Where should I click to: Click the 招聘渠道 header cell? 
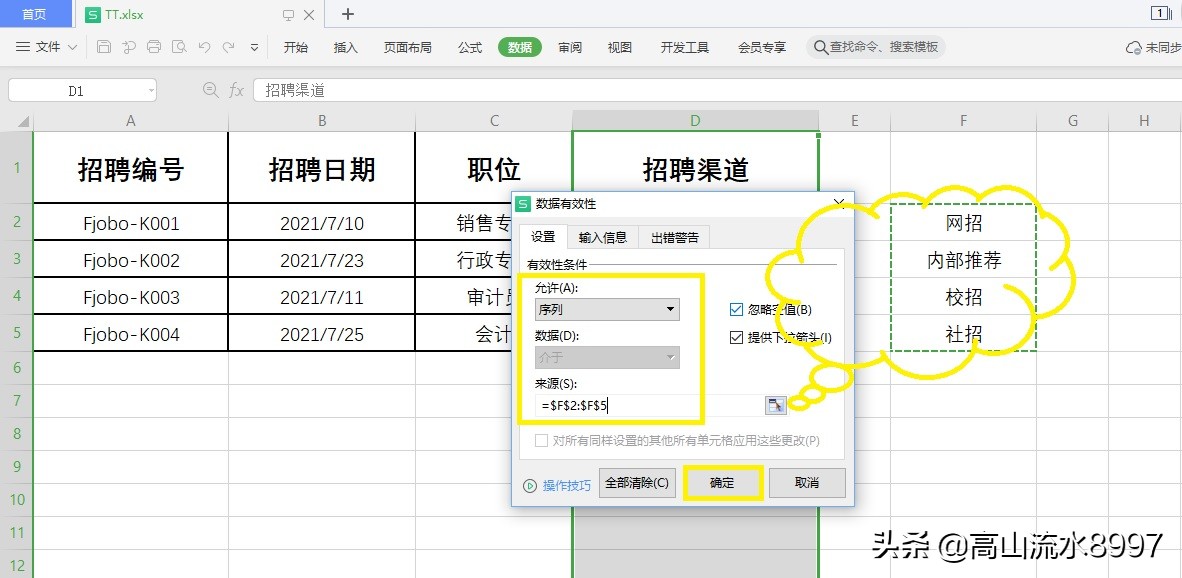(x=695, y=169)
